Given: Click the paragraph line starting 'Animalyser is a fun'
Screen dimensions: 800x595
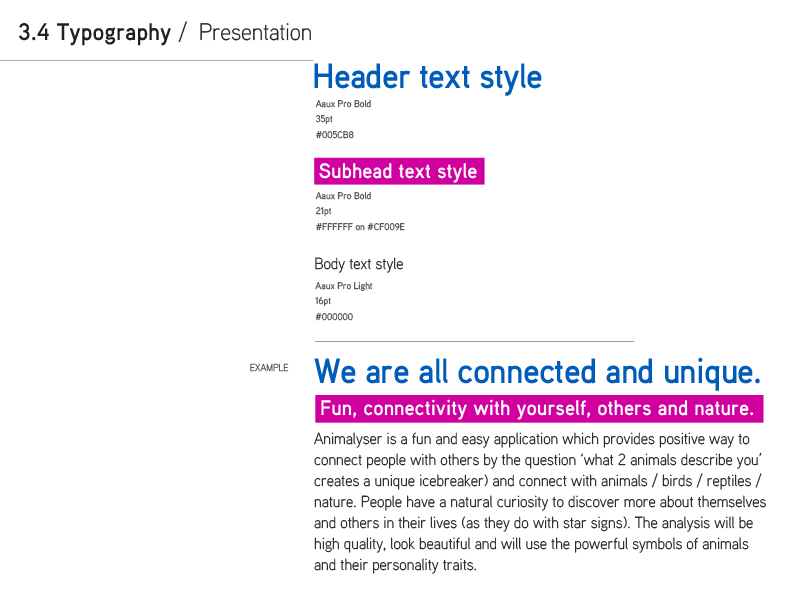Looking at the screenshot, I should 532,439.
